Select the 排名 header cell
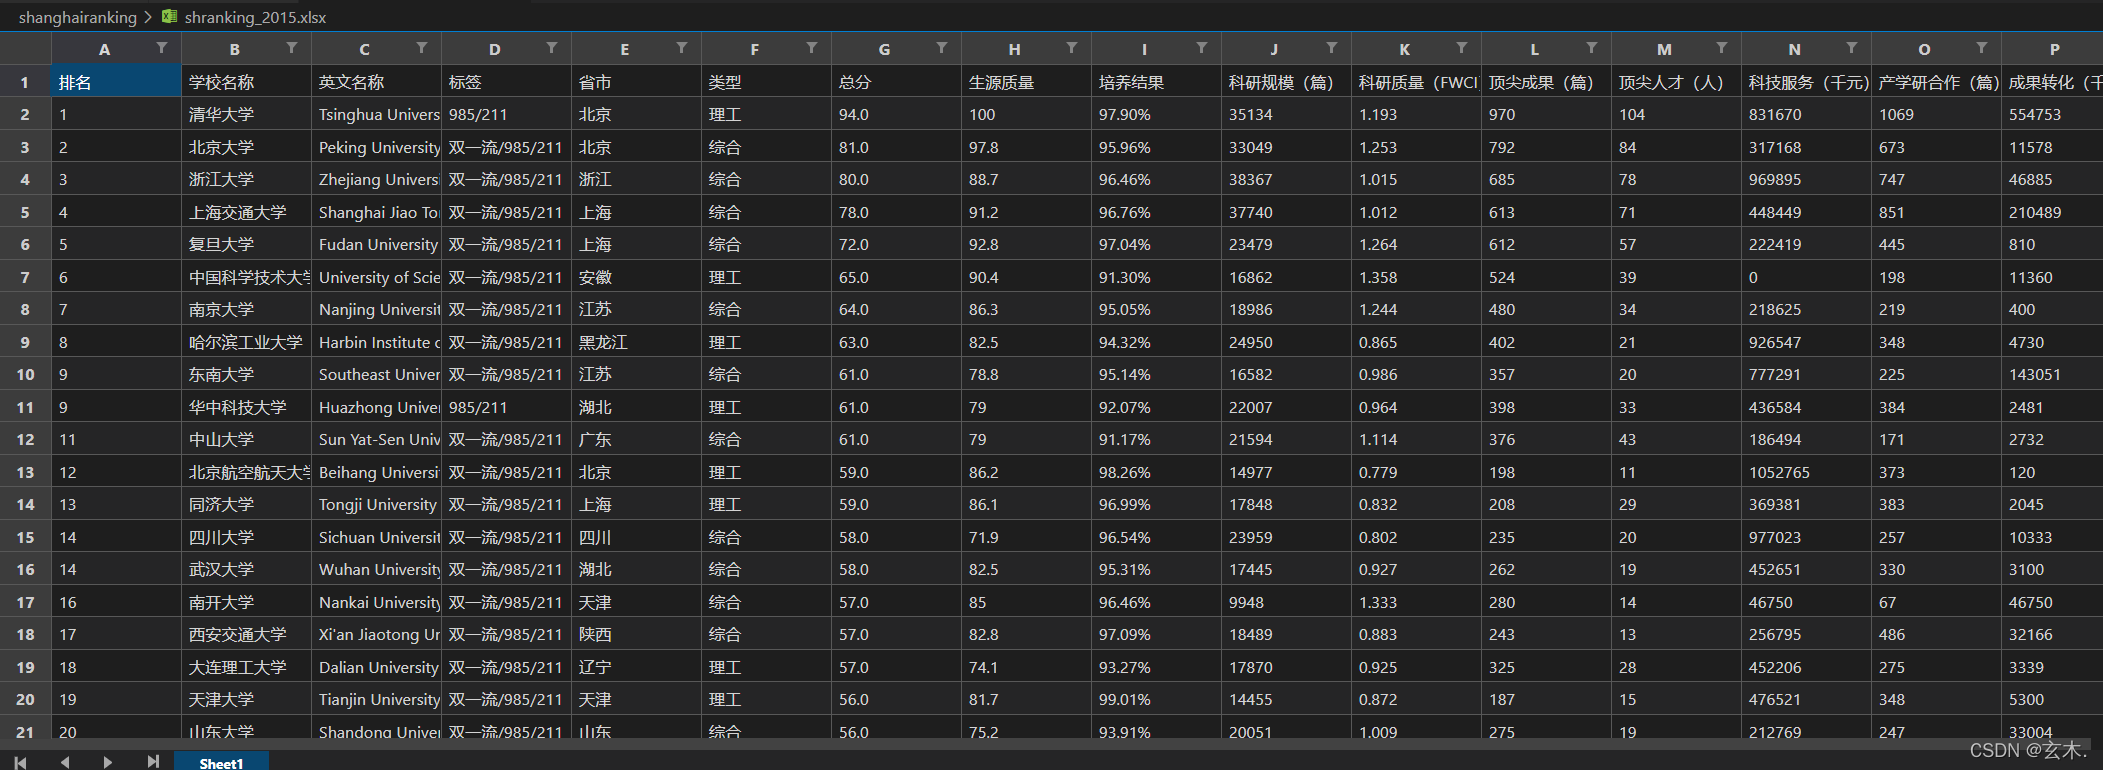2103x770 pixels. coord(116,82)
